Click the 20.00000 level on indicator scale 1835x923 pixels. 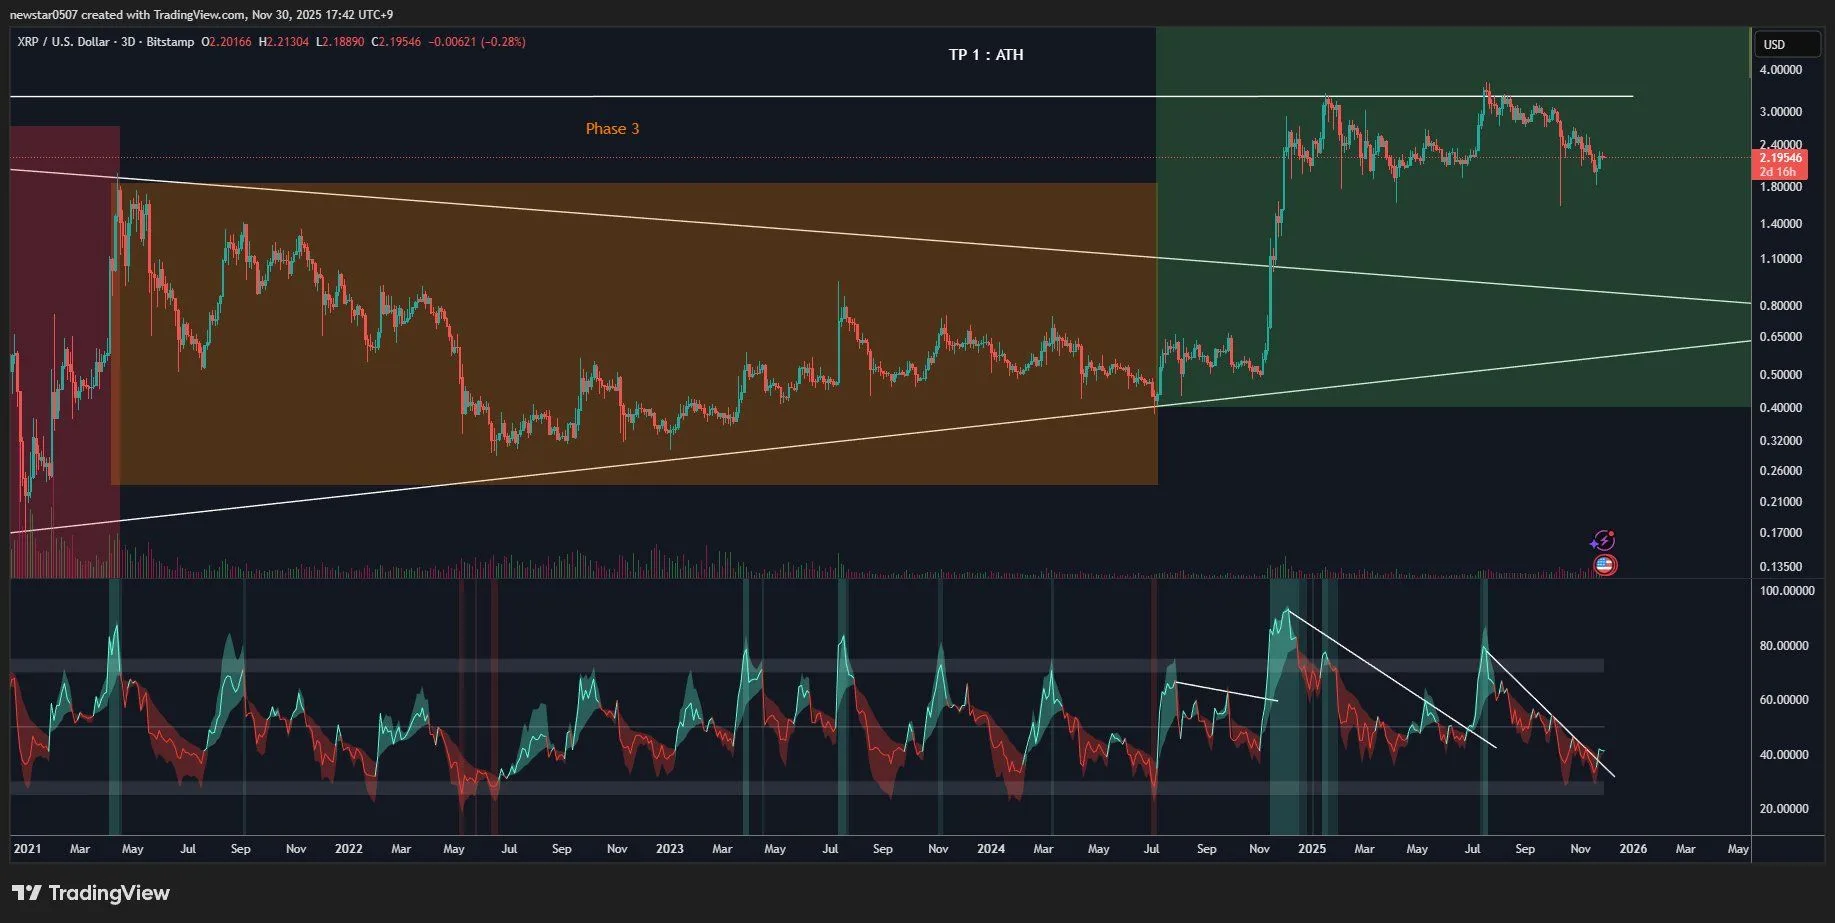pos(1783,809)
